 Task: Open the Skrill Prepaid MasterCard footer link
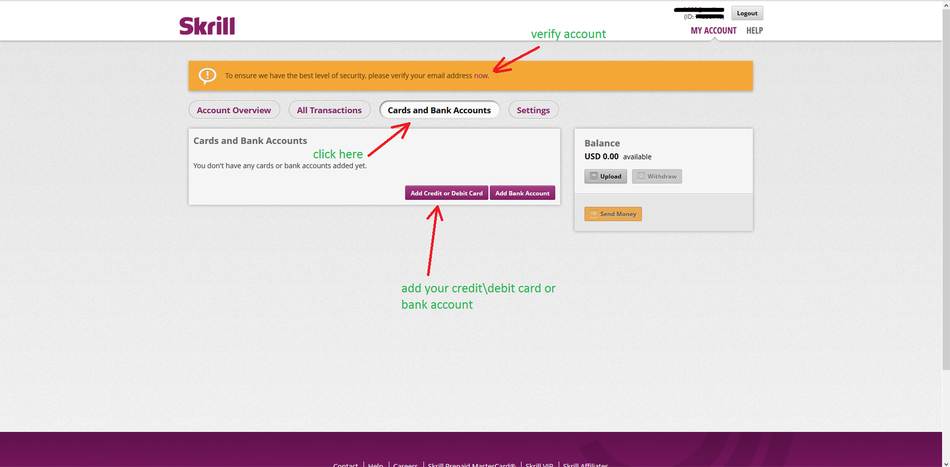point(471,465)
